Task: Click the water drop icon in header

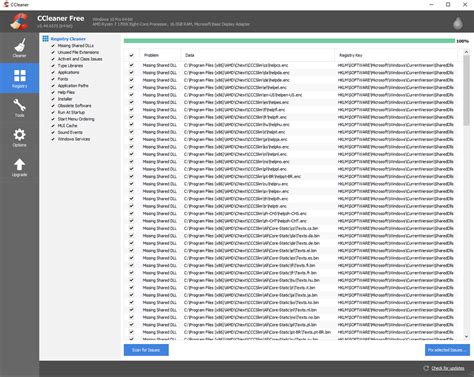Action: [458, 23]
